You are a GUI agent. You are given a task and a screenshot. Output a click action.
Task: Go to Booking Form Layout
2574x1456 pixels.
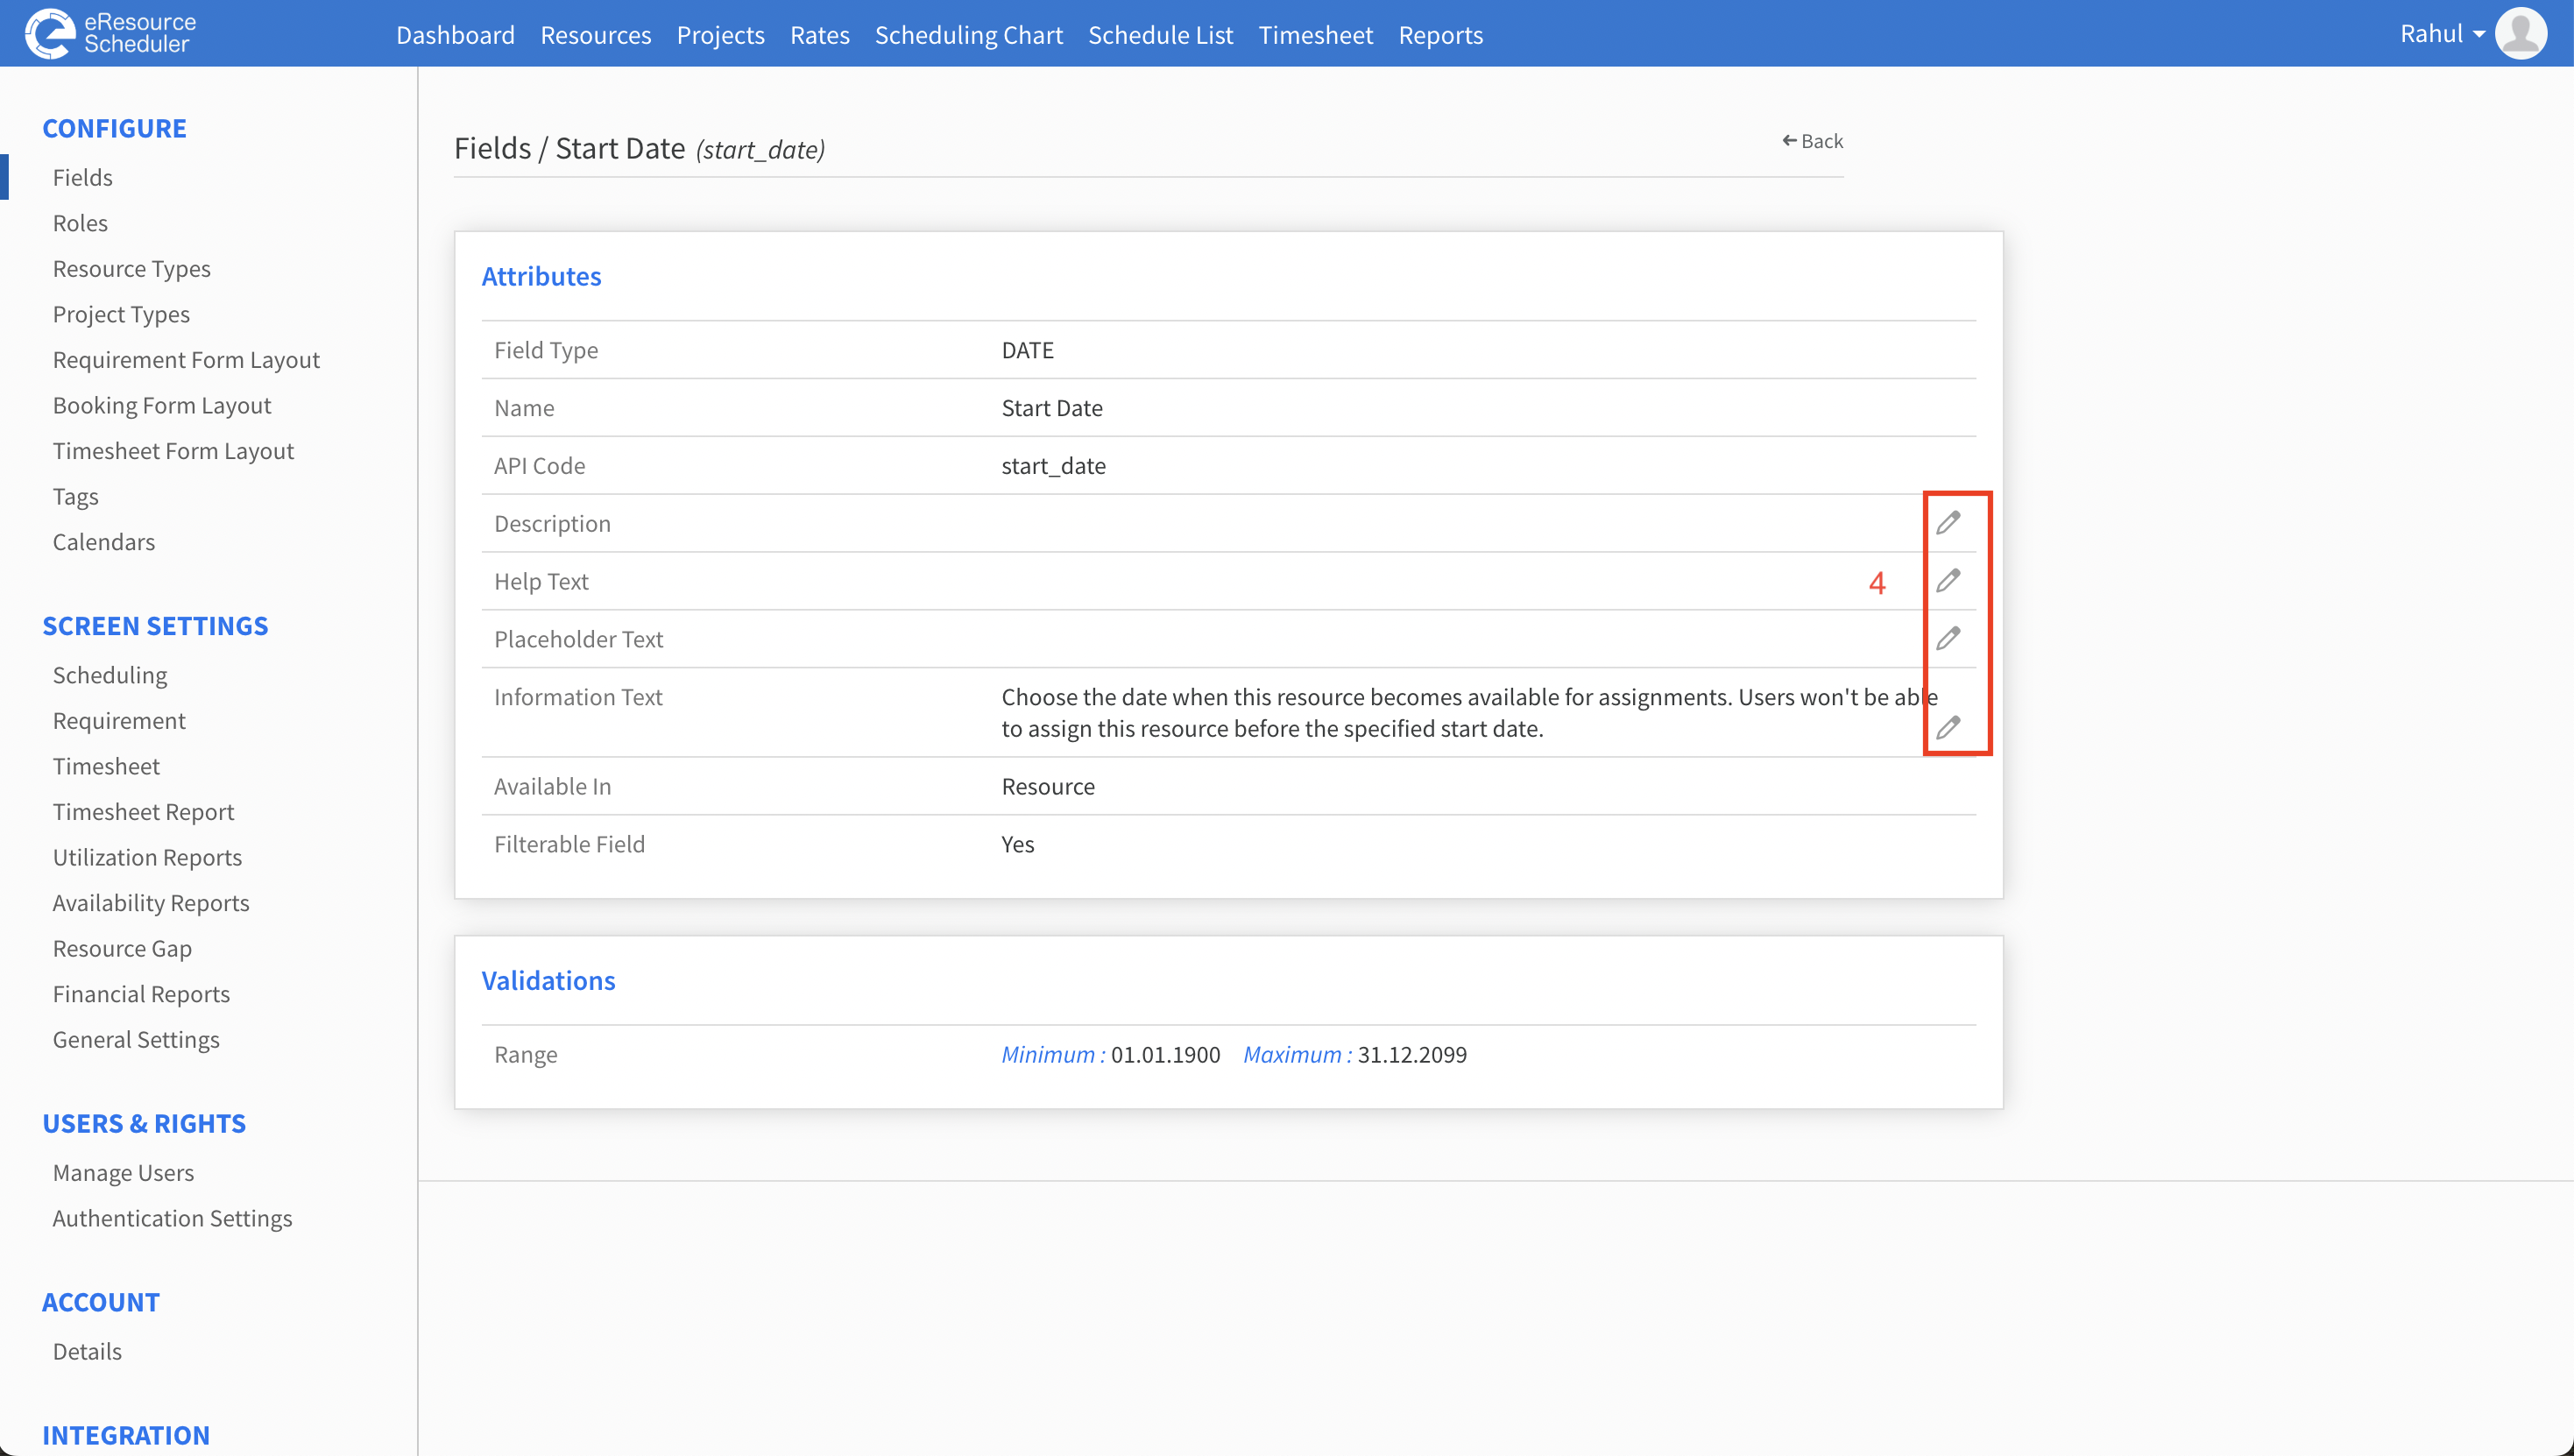(162, 405)
